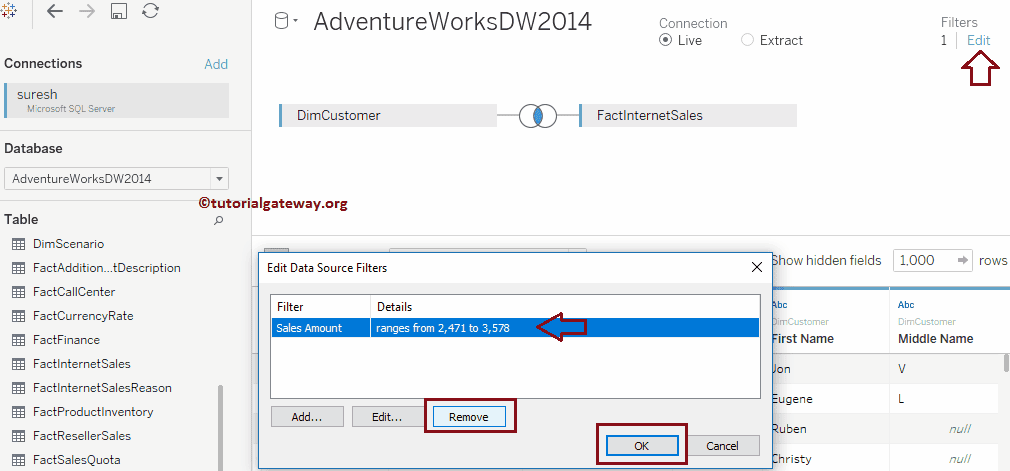
Task: Click Edit link under Filters
Action: tap(978, 40)
